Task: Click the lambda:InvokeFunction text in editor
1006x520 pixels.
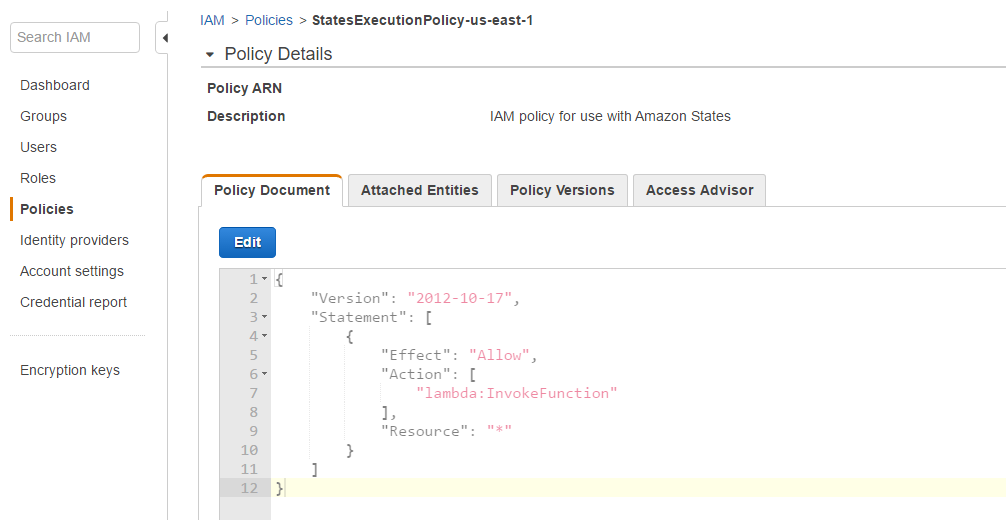Action: click(x=517, y=393)
